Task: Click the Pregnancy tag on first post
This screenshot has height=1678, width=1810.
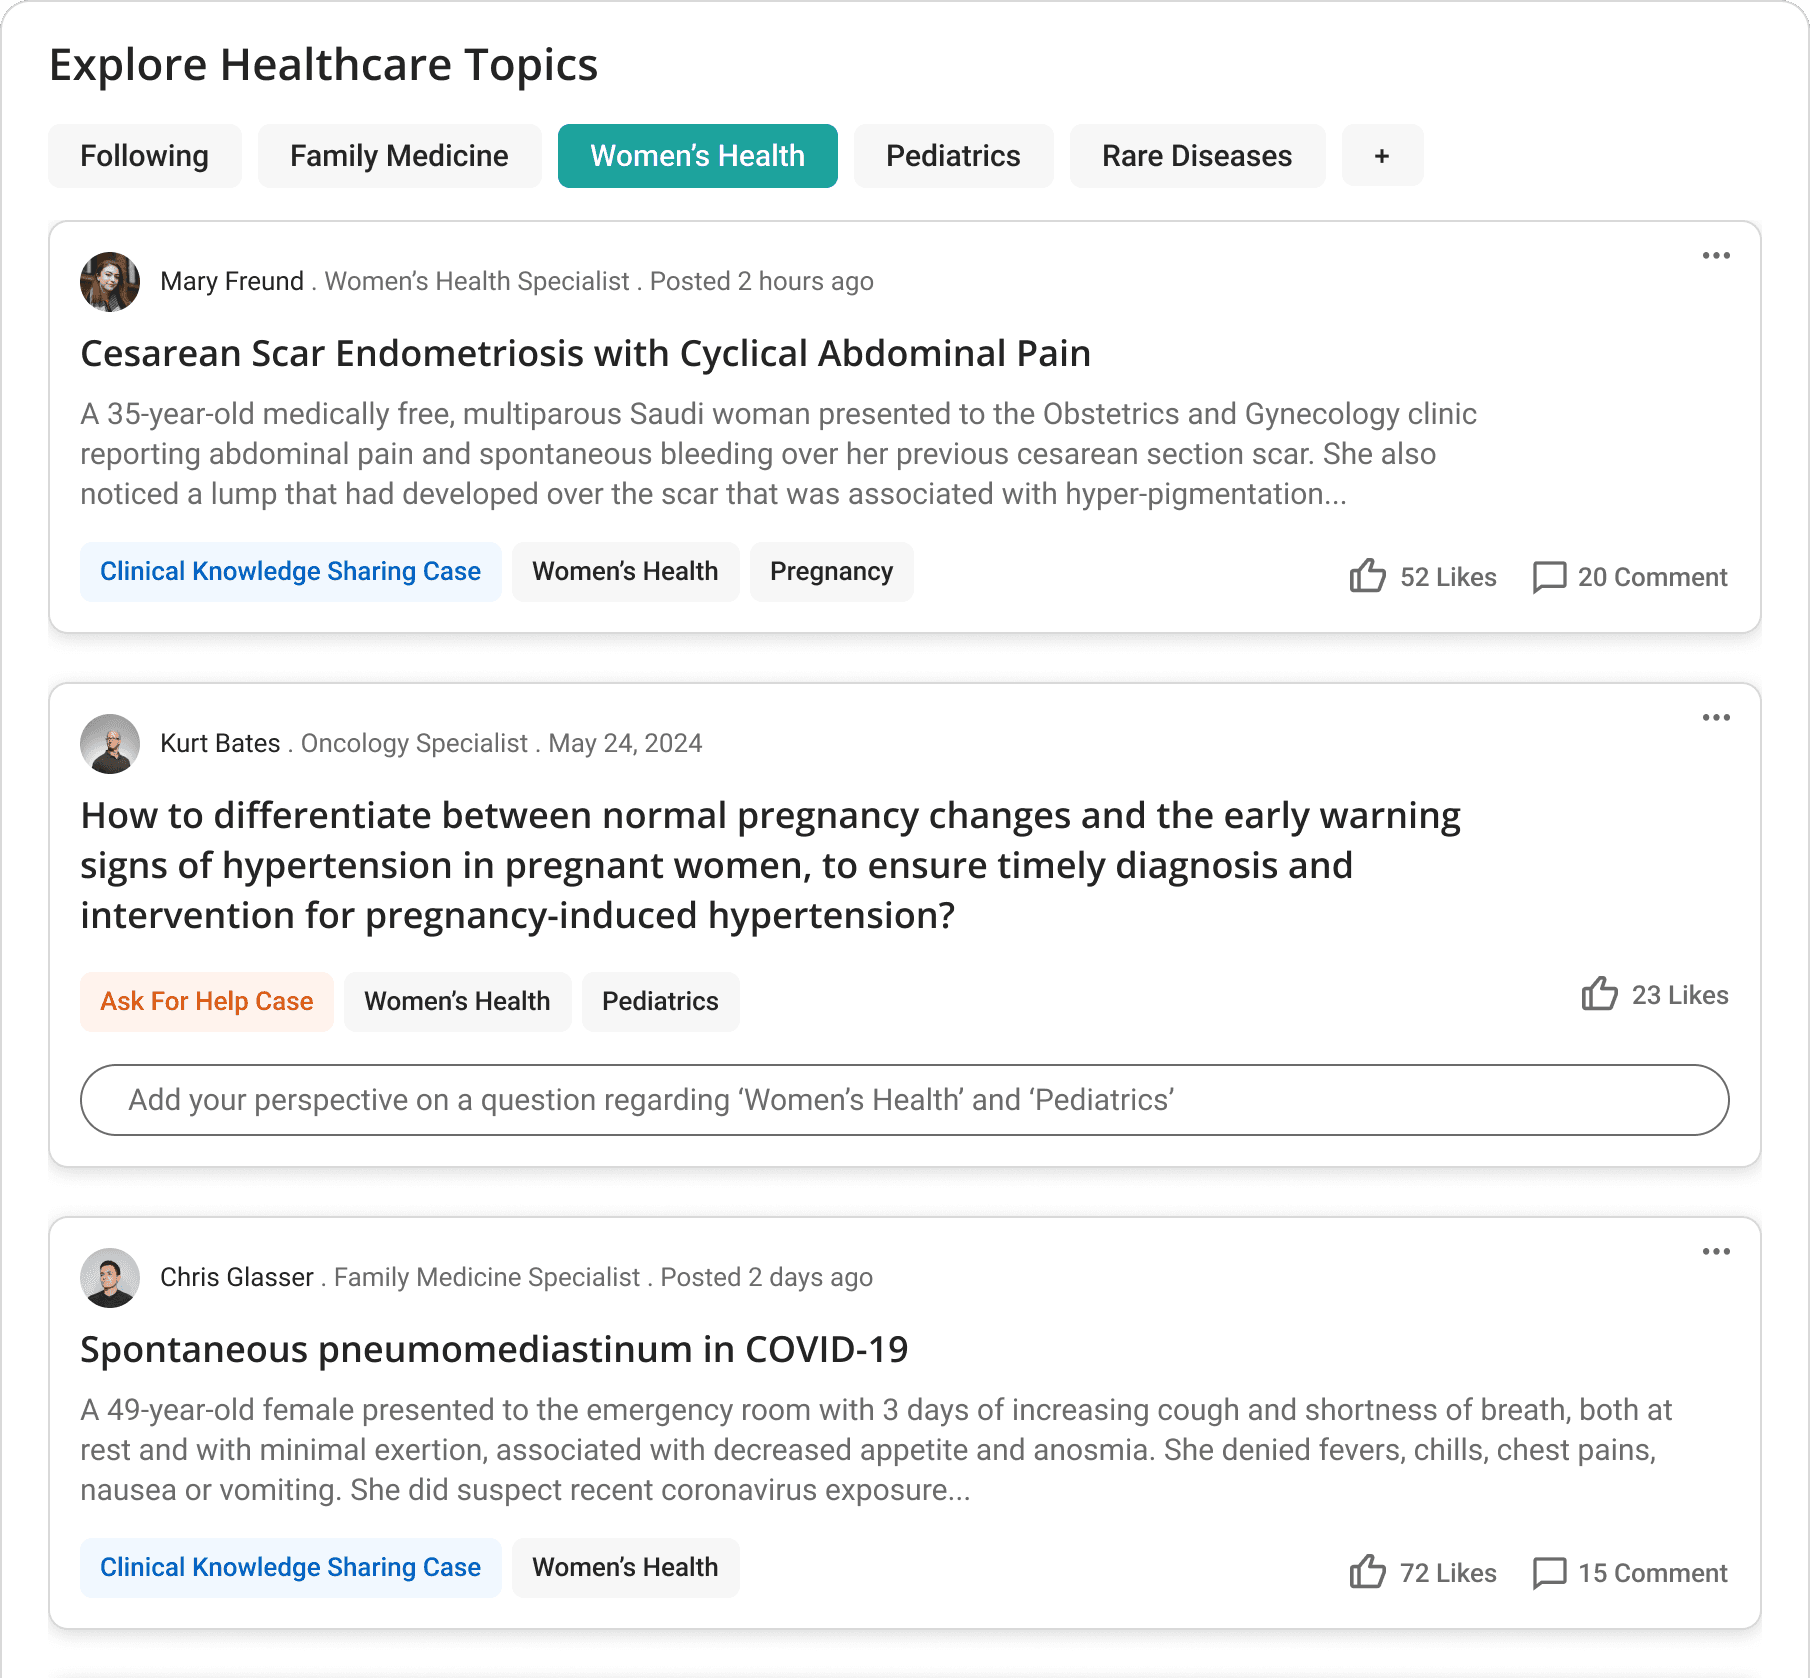Action: point(831,572)
